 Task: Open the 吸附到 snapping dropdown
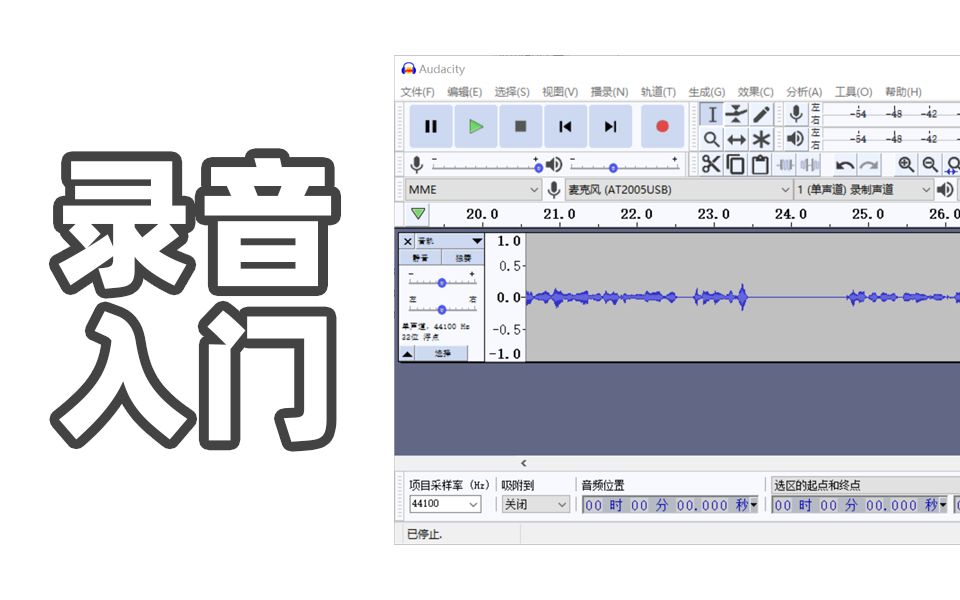(536, 504)
